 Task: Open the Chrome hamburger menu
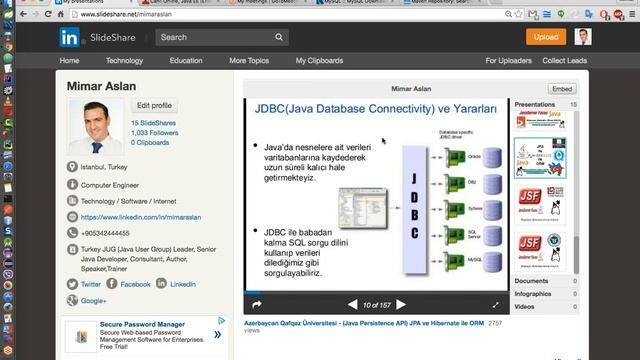click(x=632, y=14)
